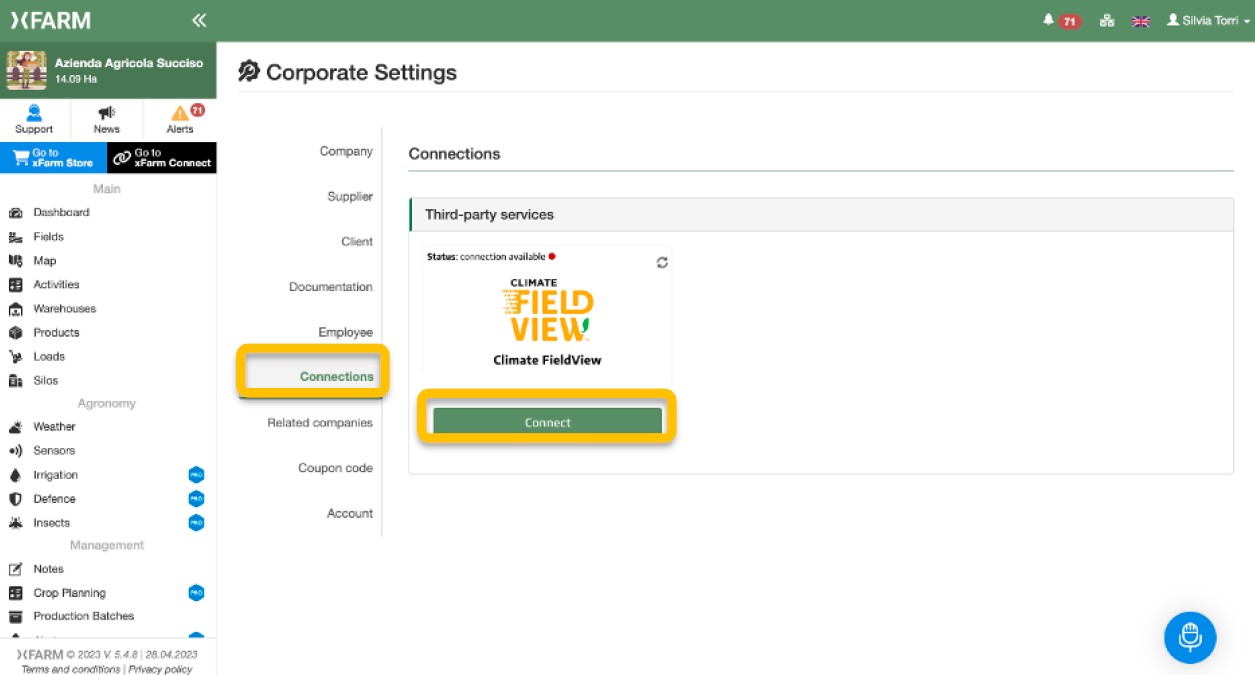This screenshot has height=675, width=1255.
Task: Open Support from the sidebar
Action: 34,119
